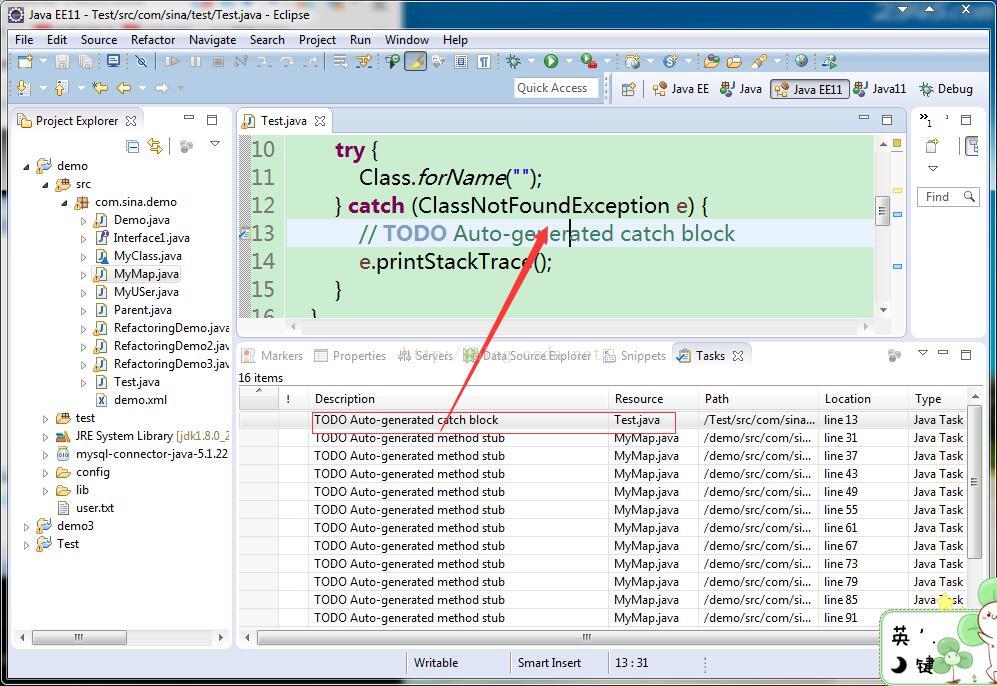The width and height of the screenshot is (997, 686).
Task: Sort tasks by Location column header
Action: click(863, 399)
